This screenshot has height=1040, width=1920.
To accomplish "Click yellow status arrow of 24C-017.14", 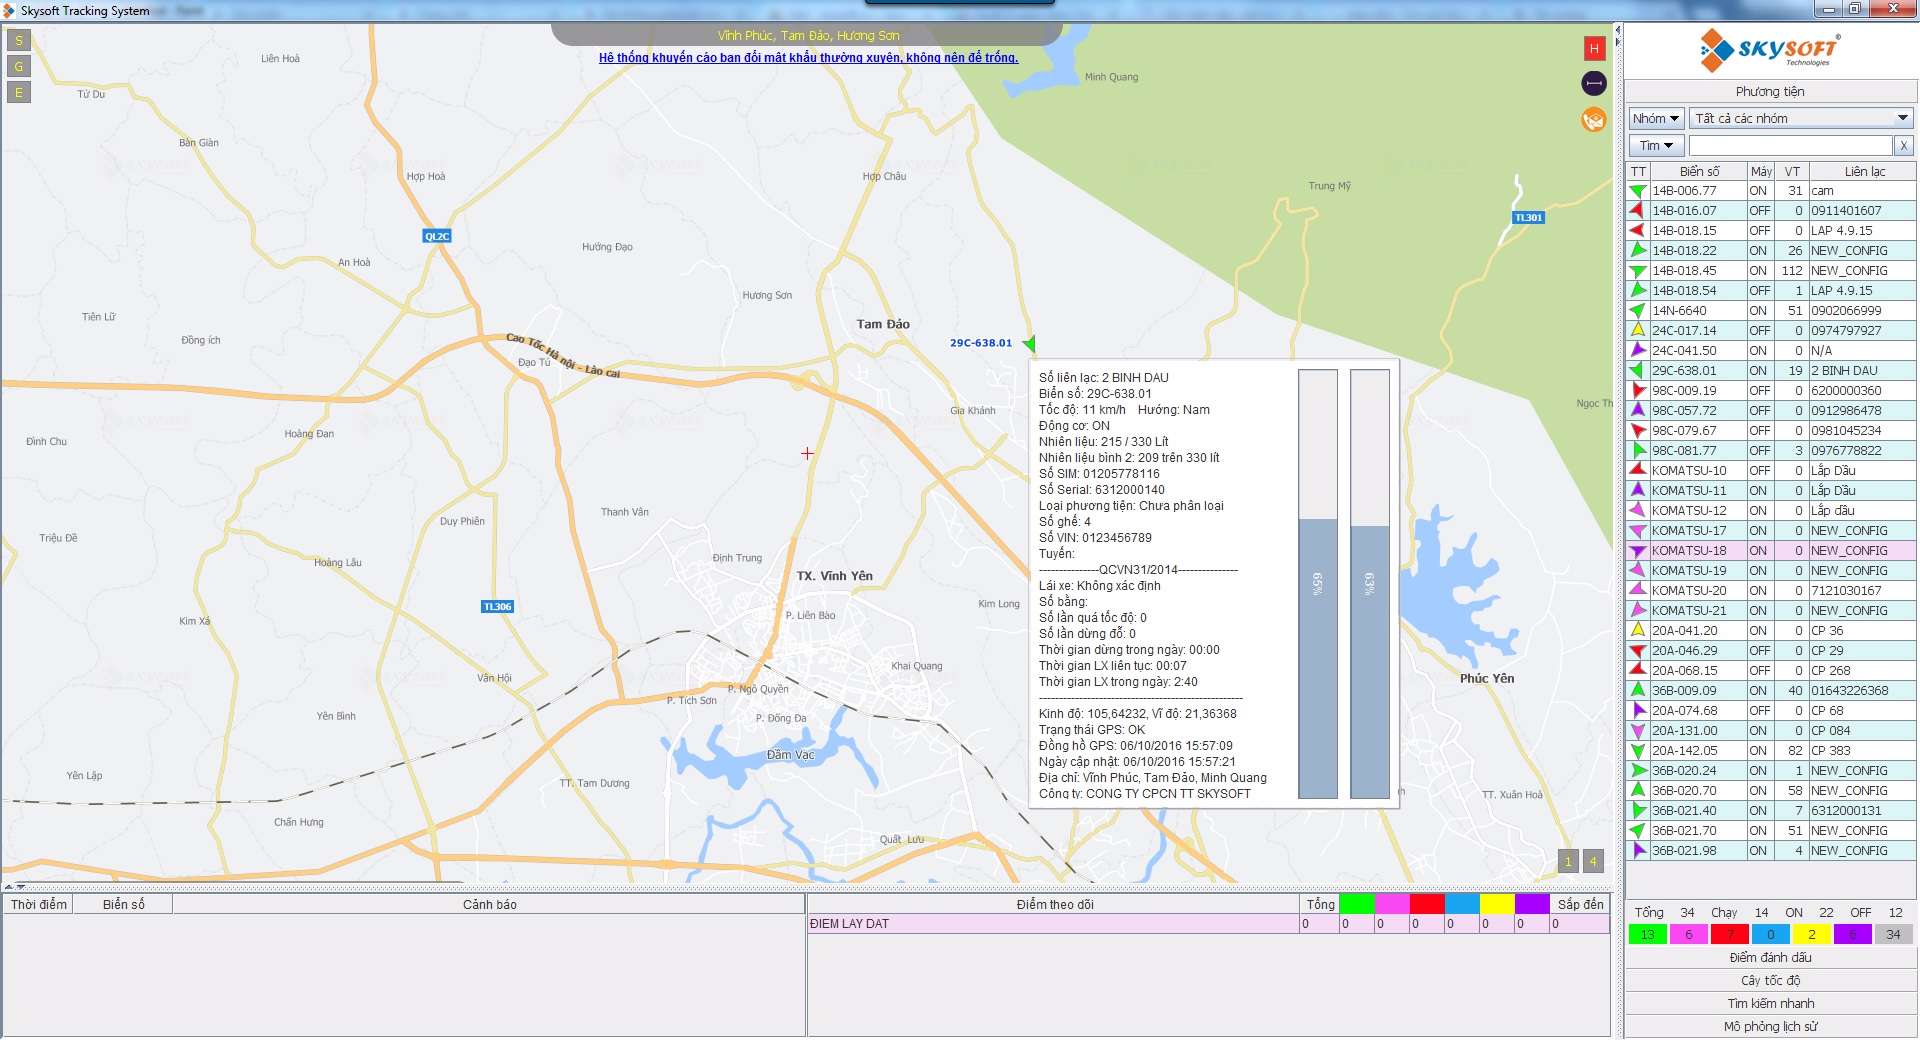I will point(1638,330).
